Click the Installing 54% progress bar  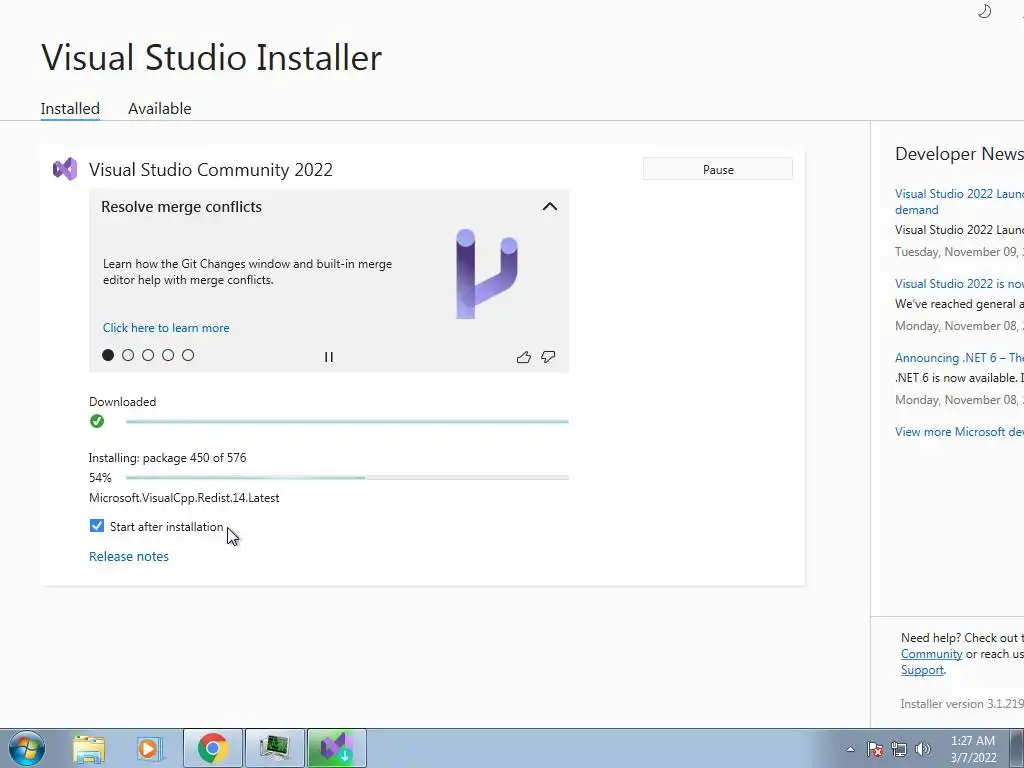point(347,478)
